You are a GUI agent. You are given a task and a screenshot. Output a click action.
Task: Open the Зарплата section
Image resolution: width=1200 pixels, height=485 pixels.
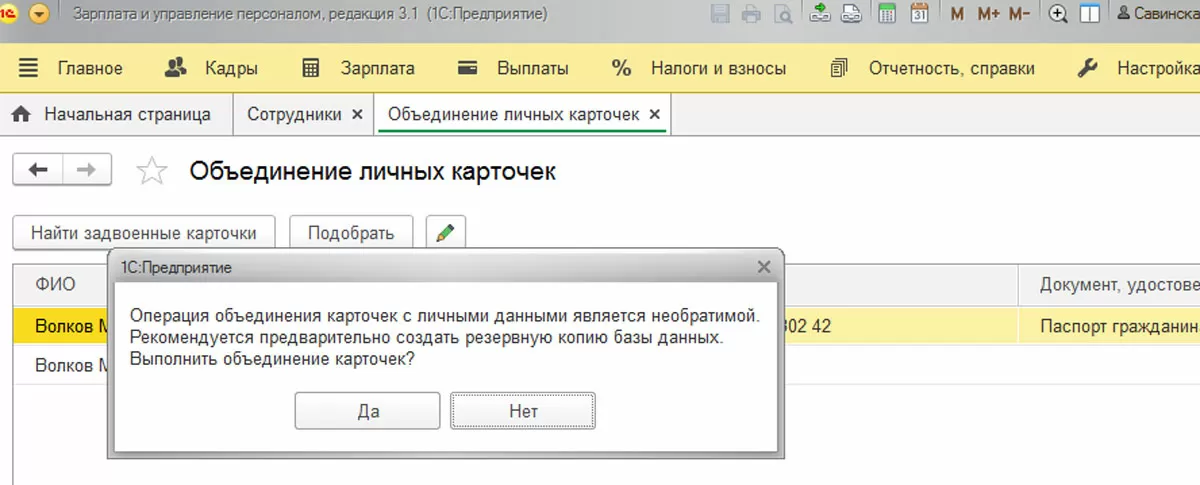click(x=358, y=69)
